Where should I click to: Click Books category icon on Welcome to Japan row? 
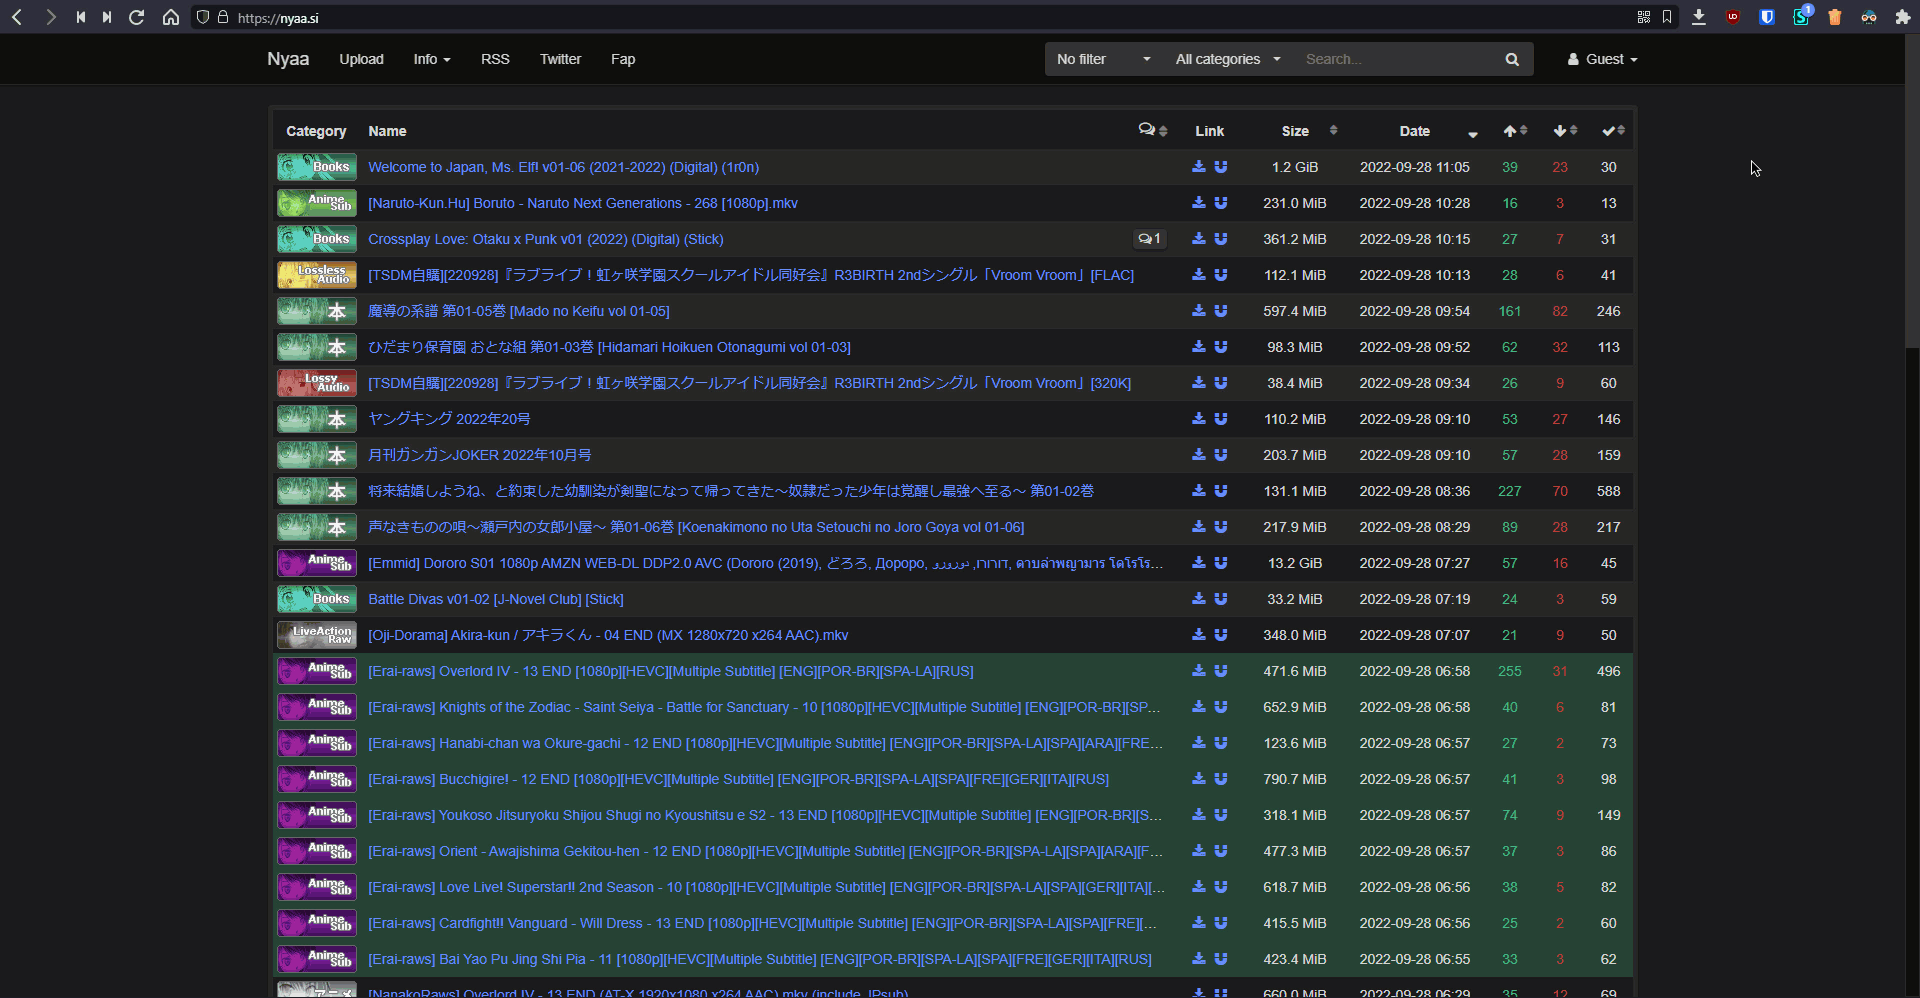317,167
